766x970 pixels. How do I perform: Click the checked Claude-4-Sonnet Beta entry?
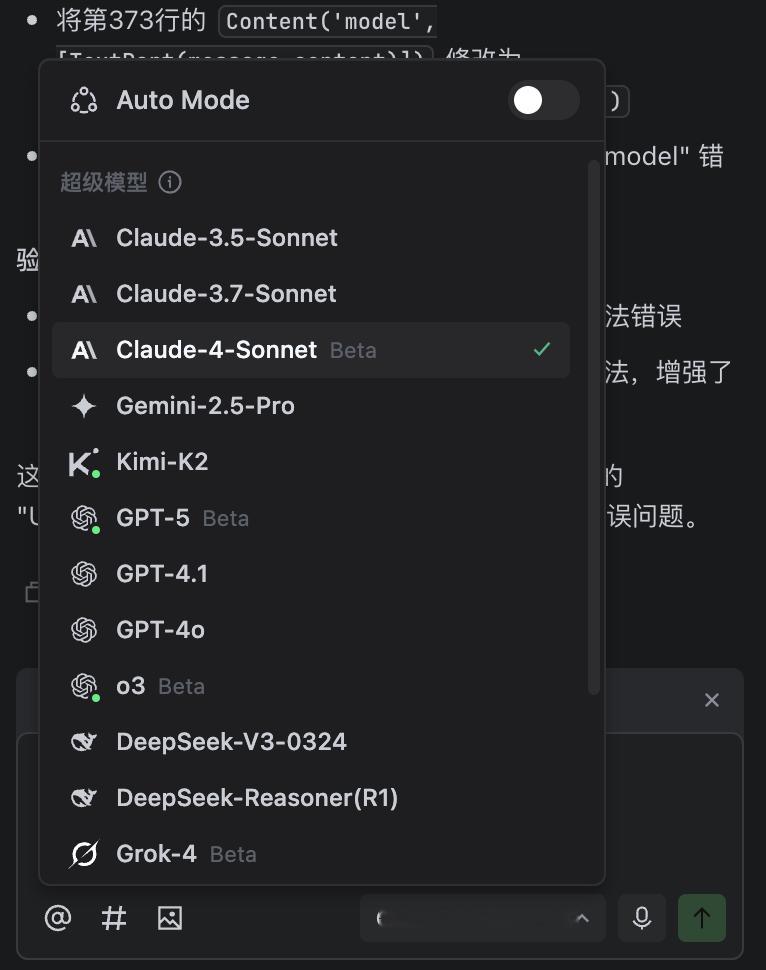(x=311, y=350)
